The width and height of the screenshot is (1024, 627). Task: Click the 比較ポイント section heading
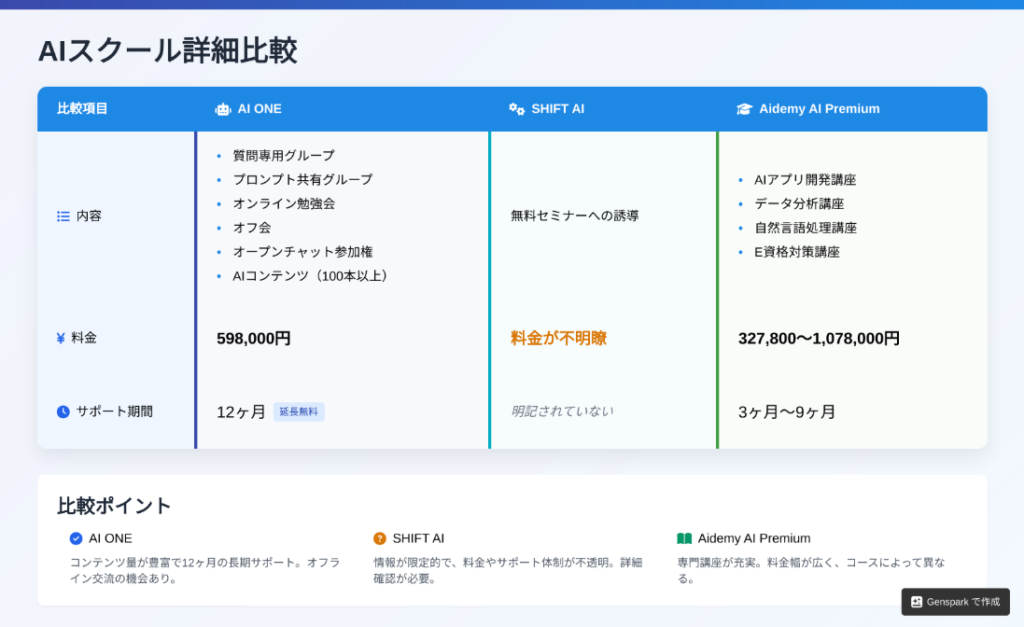114,505
